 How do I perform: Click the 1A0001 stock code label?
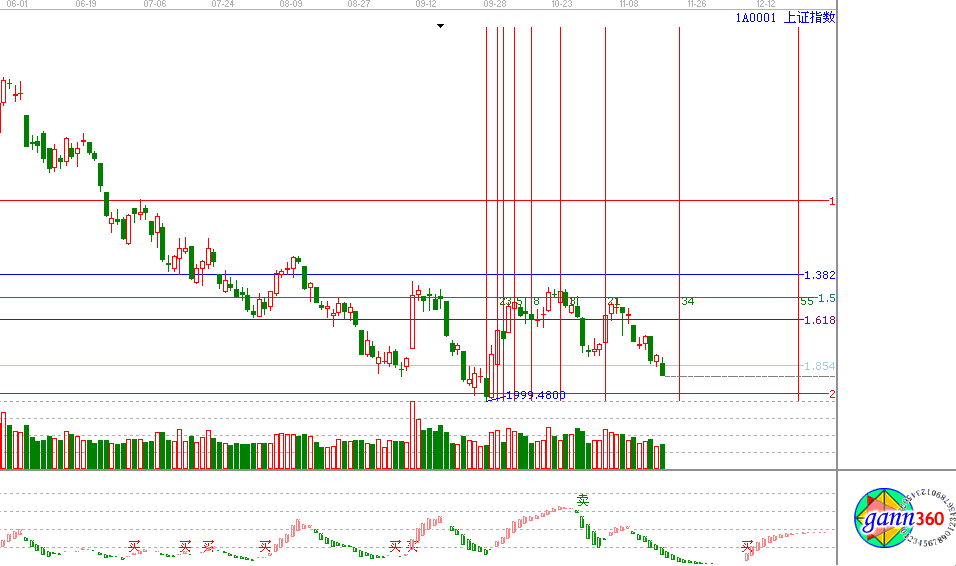pos(755,17)
